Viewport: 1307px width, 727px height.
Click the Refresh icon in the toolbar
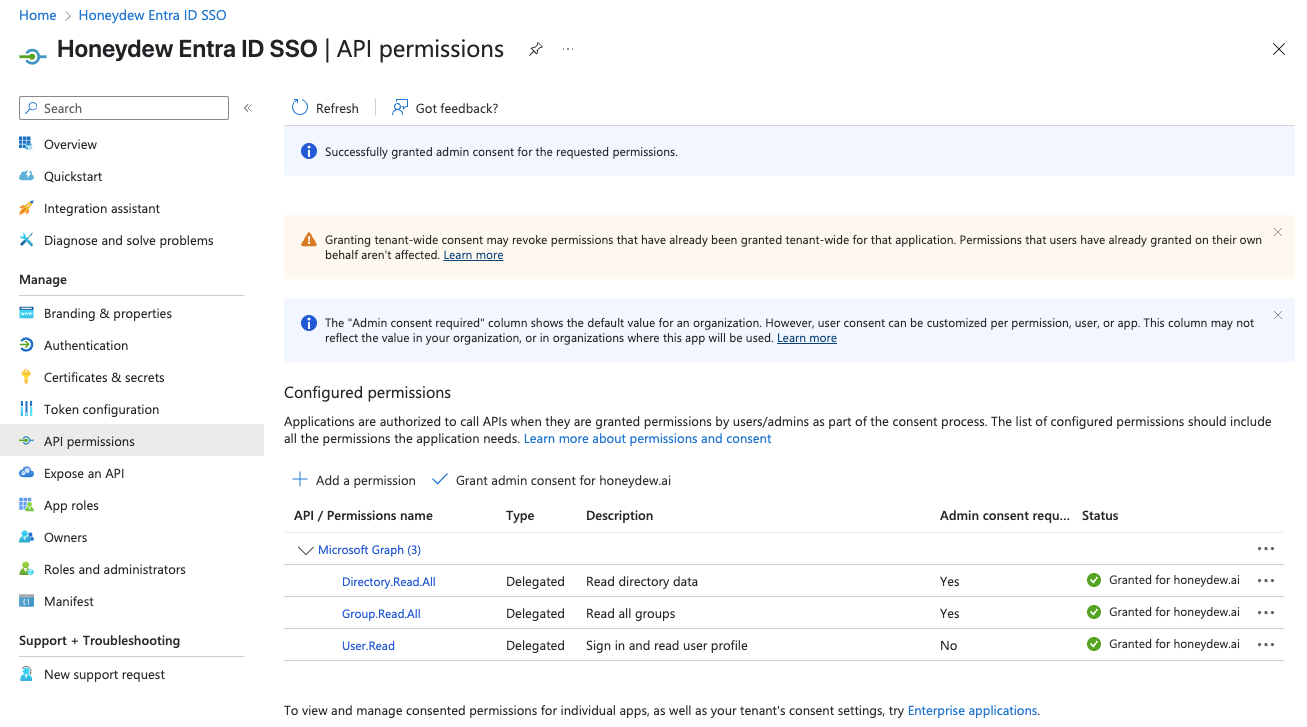pos(300,108)
